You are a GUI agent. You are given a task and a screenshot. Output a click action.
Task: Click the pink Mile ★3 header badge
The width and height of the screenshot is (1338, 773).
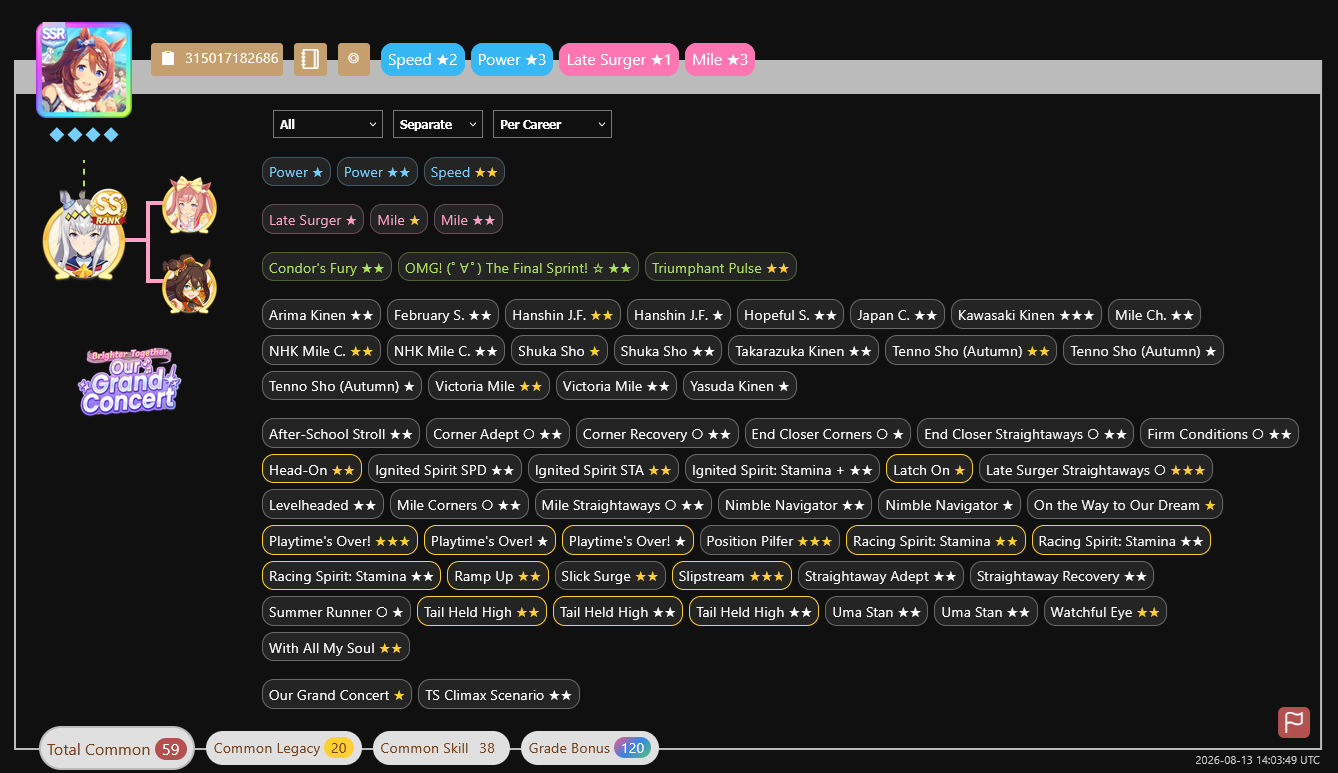pos(720,59)
